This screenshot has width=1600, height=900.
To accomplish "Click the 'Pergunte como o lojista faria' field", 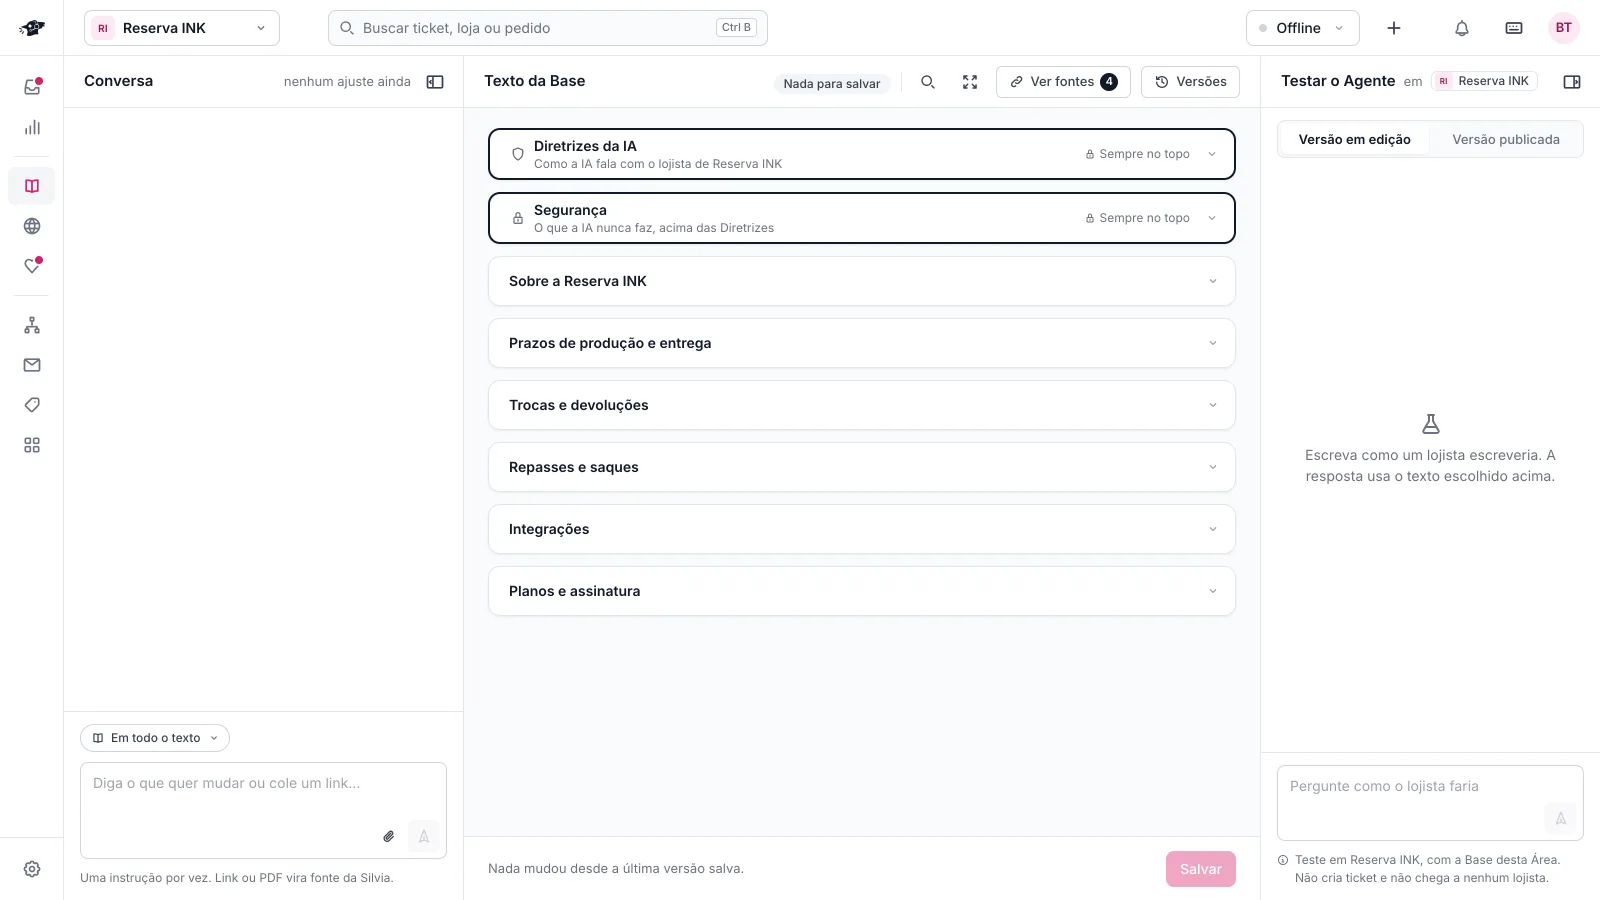I will pos(1430,803).
